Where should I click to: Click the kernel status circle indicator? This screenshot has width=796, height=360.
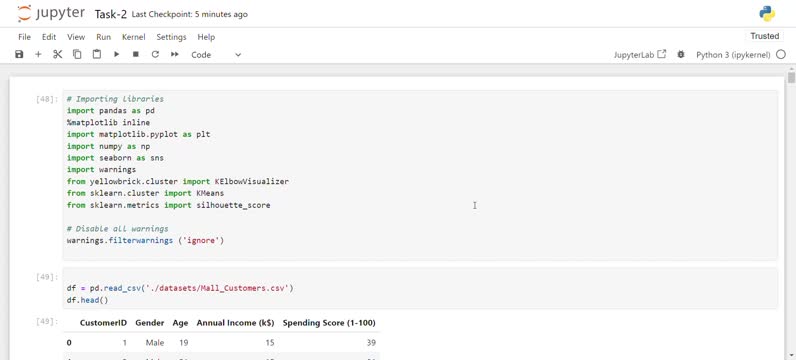(x=781, y=54)
